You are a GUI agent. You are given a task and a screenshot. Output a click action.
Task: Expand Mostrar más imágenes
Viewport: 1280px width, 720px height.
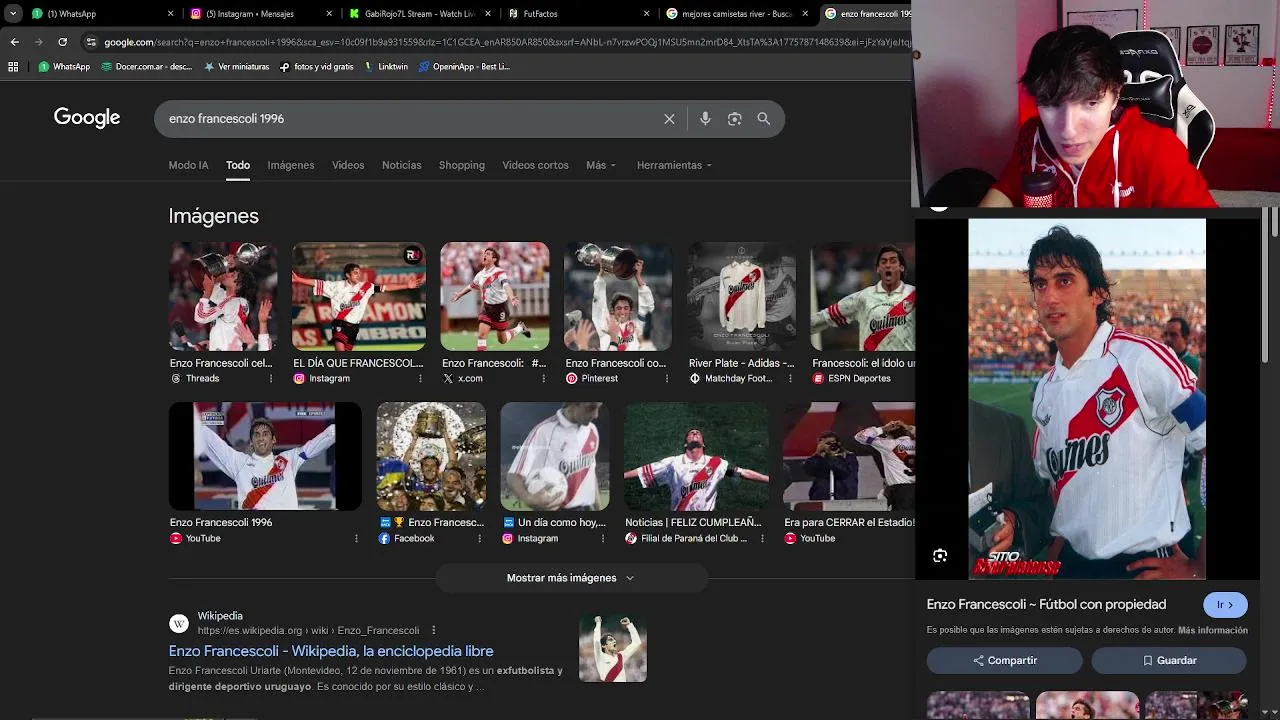click(x=571, y=578)
